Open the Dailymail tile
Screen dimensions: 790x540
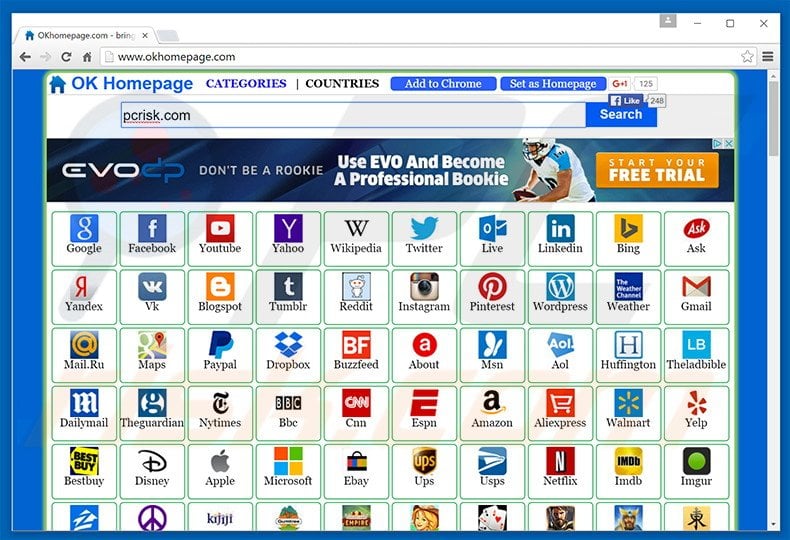pos(84,413)
